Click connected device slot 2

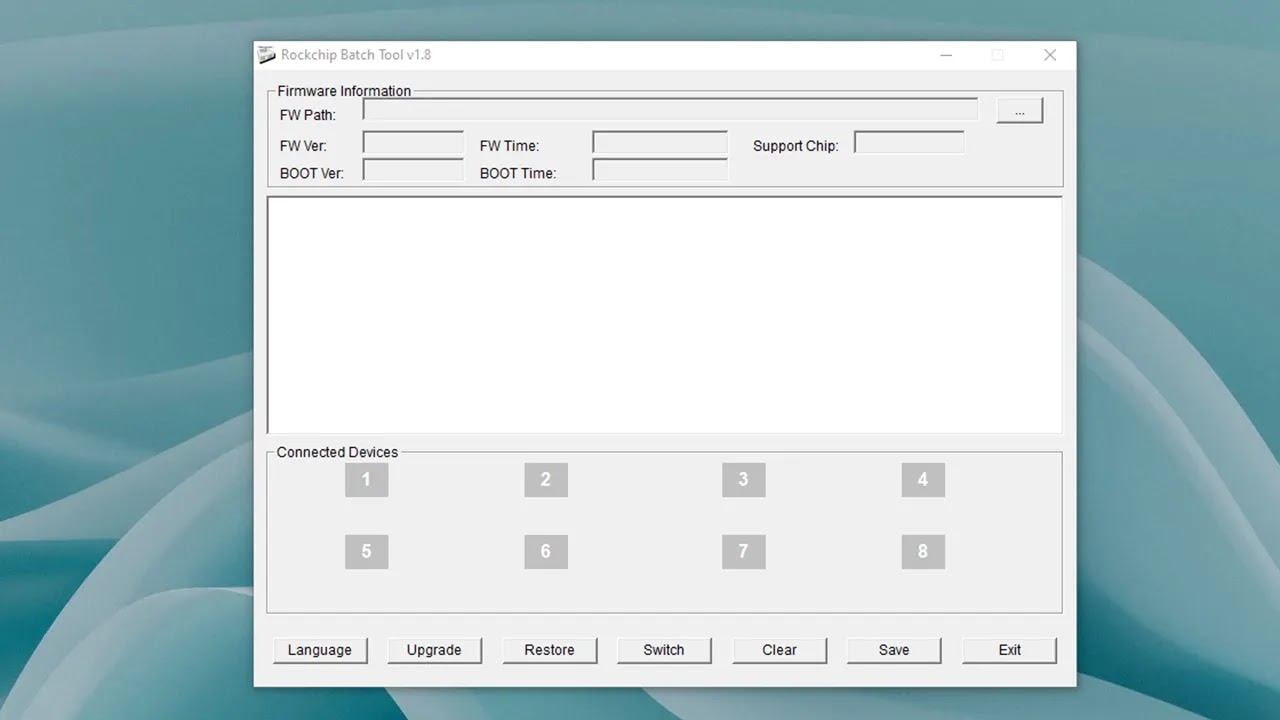click(546, 480)
